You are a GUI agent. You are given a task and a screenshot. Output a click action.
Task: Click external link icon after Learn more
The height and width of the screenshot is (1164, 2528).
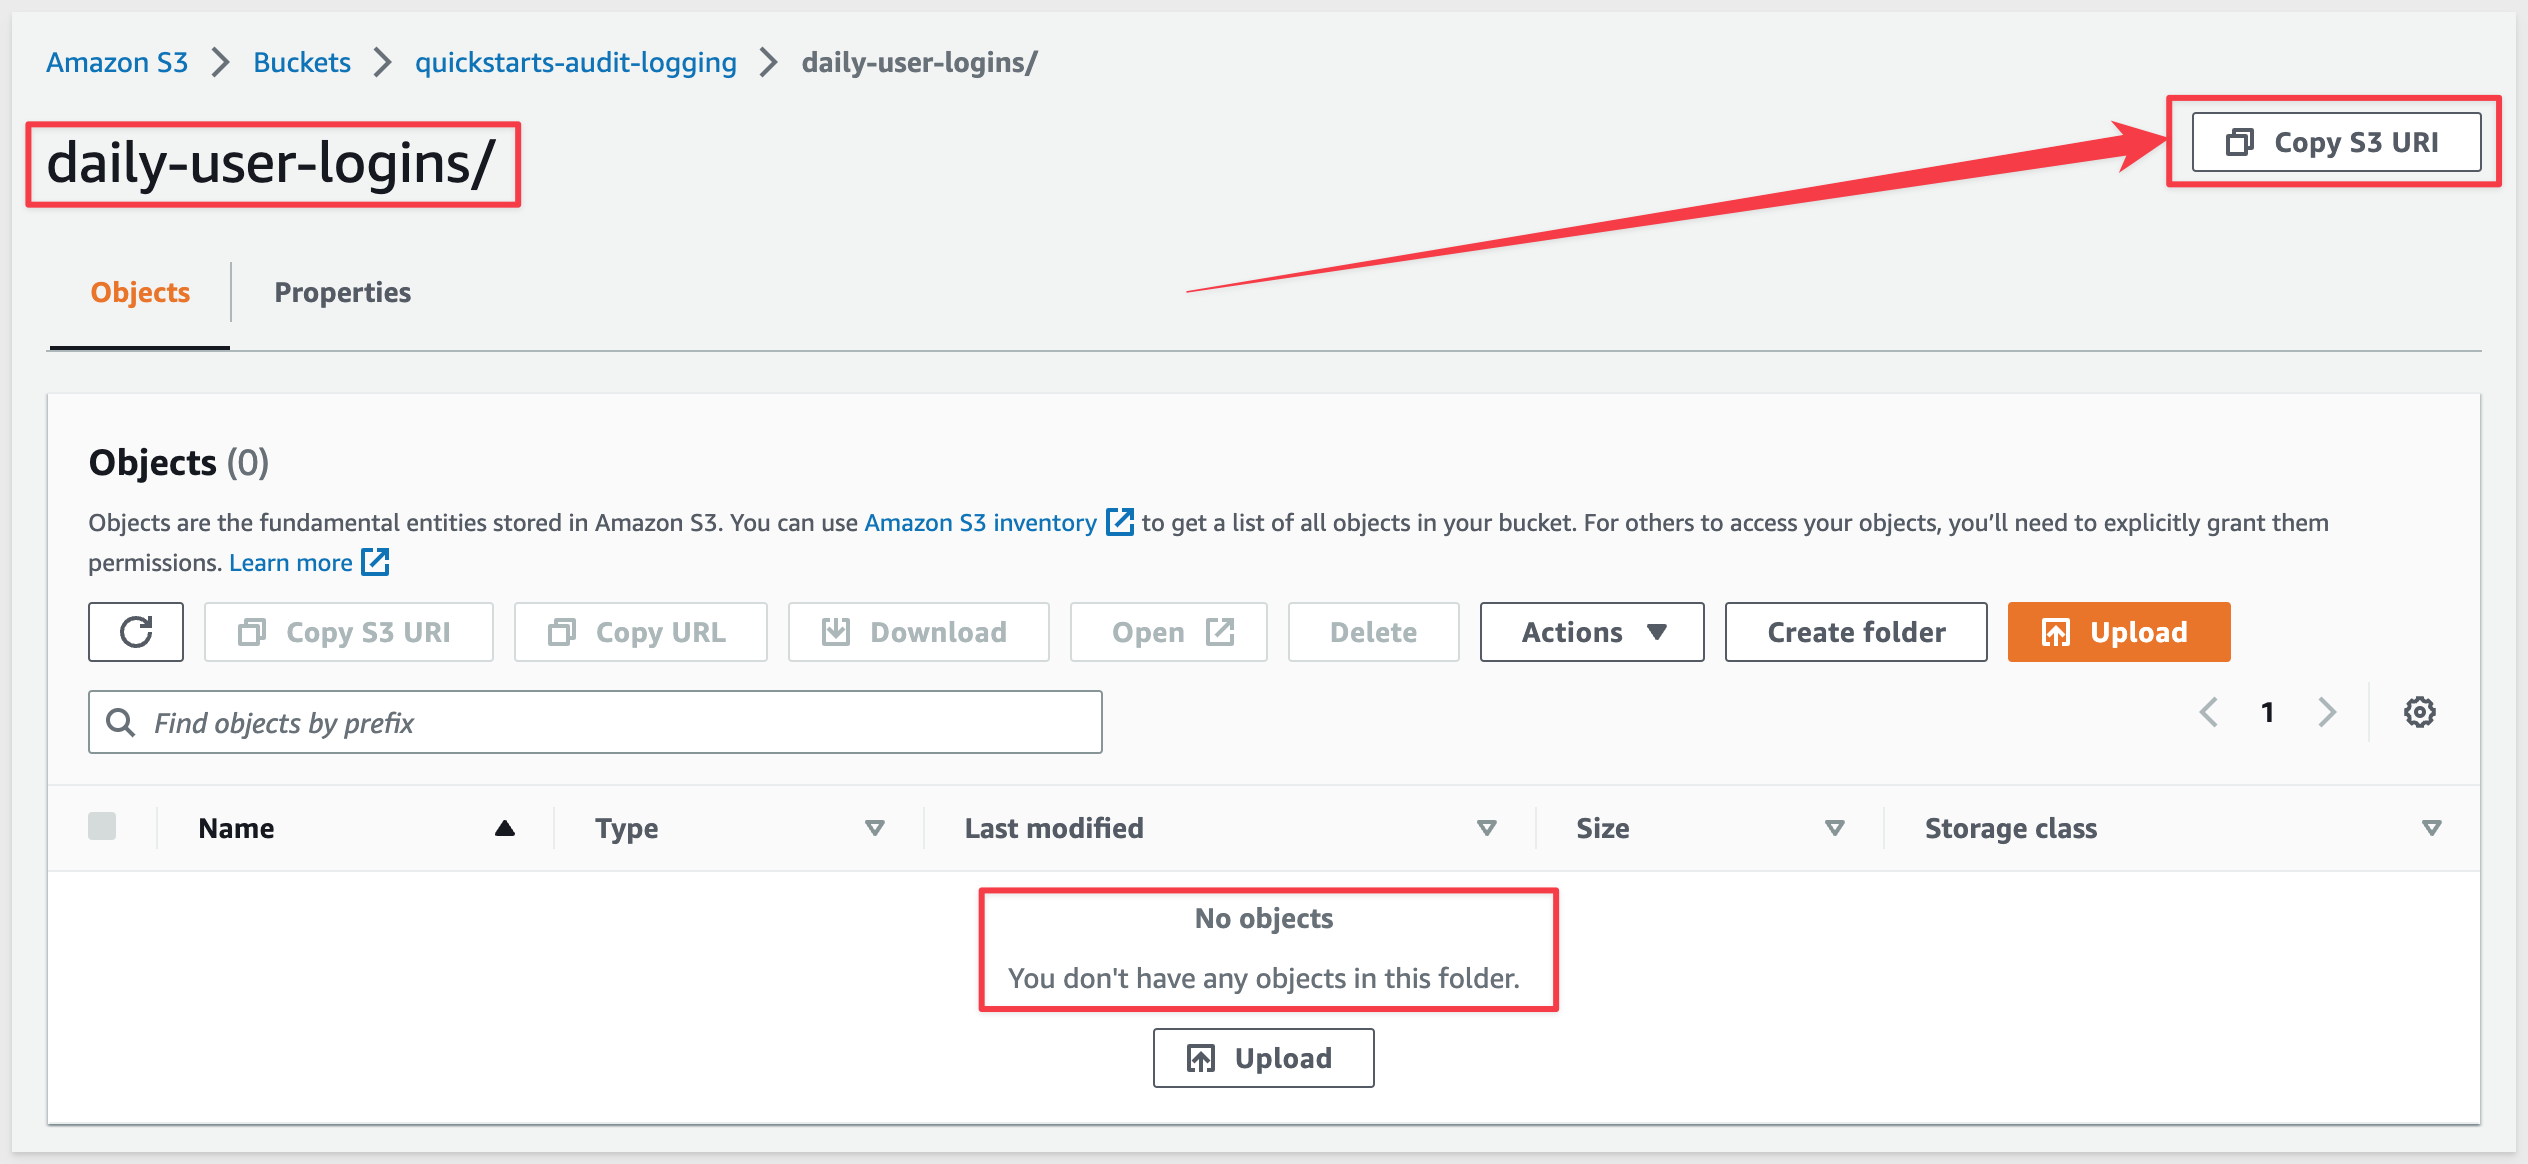tap(375, 562)
